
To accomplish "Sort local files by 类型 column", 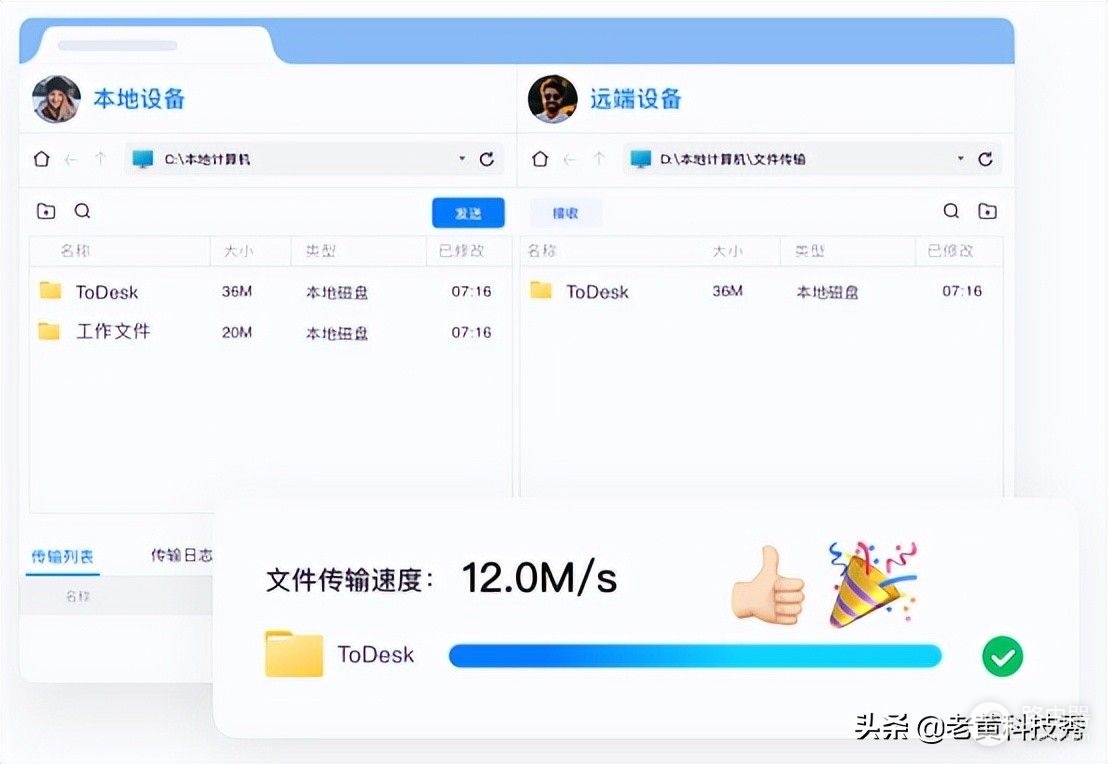I will [x=321, y=251].
